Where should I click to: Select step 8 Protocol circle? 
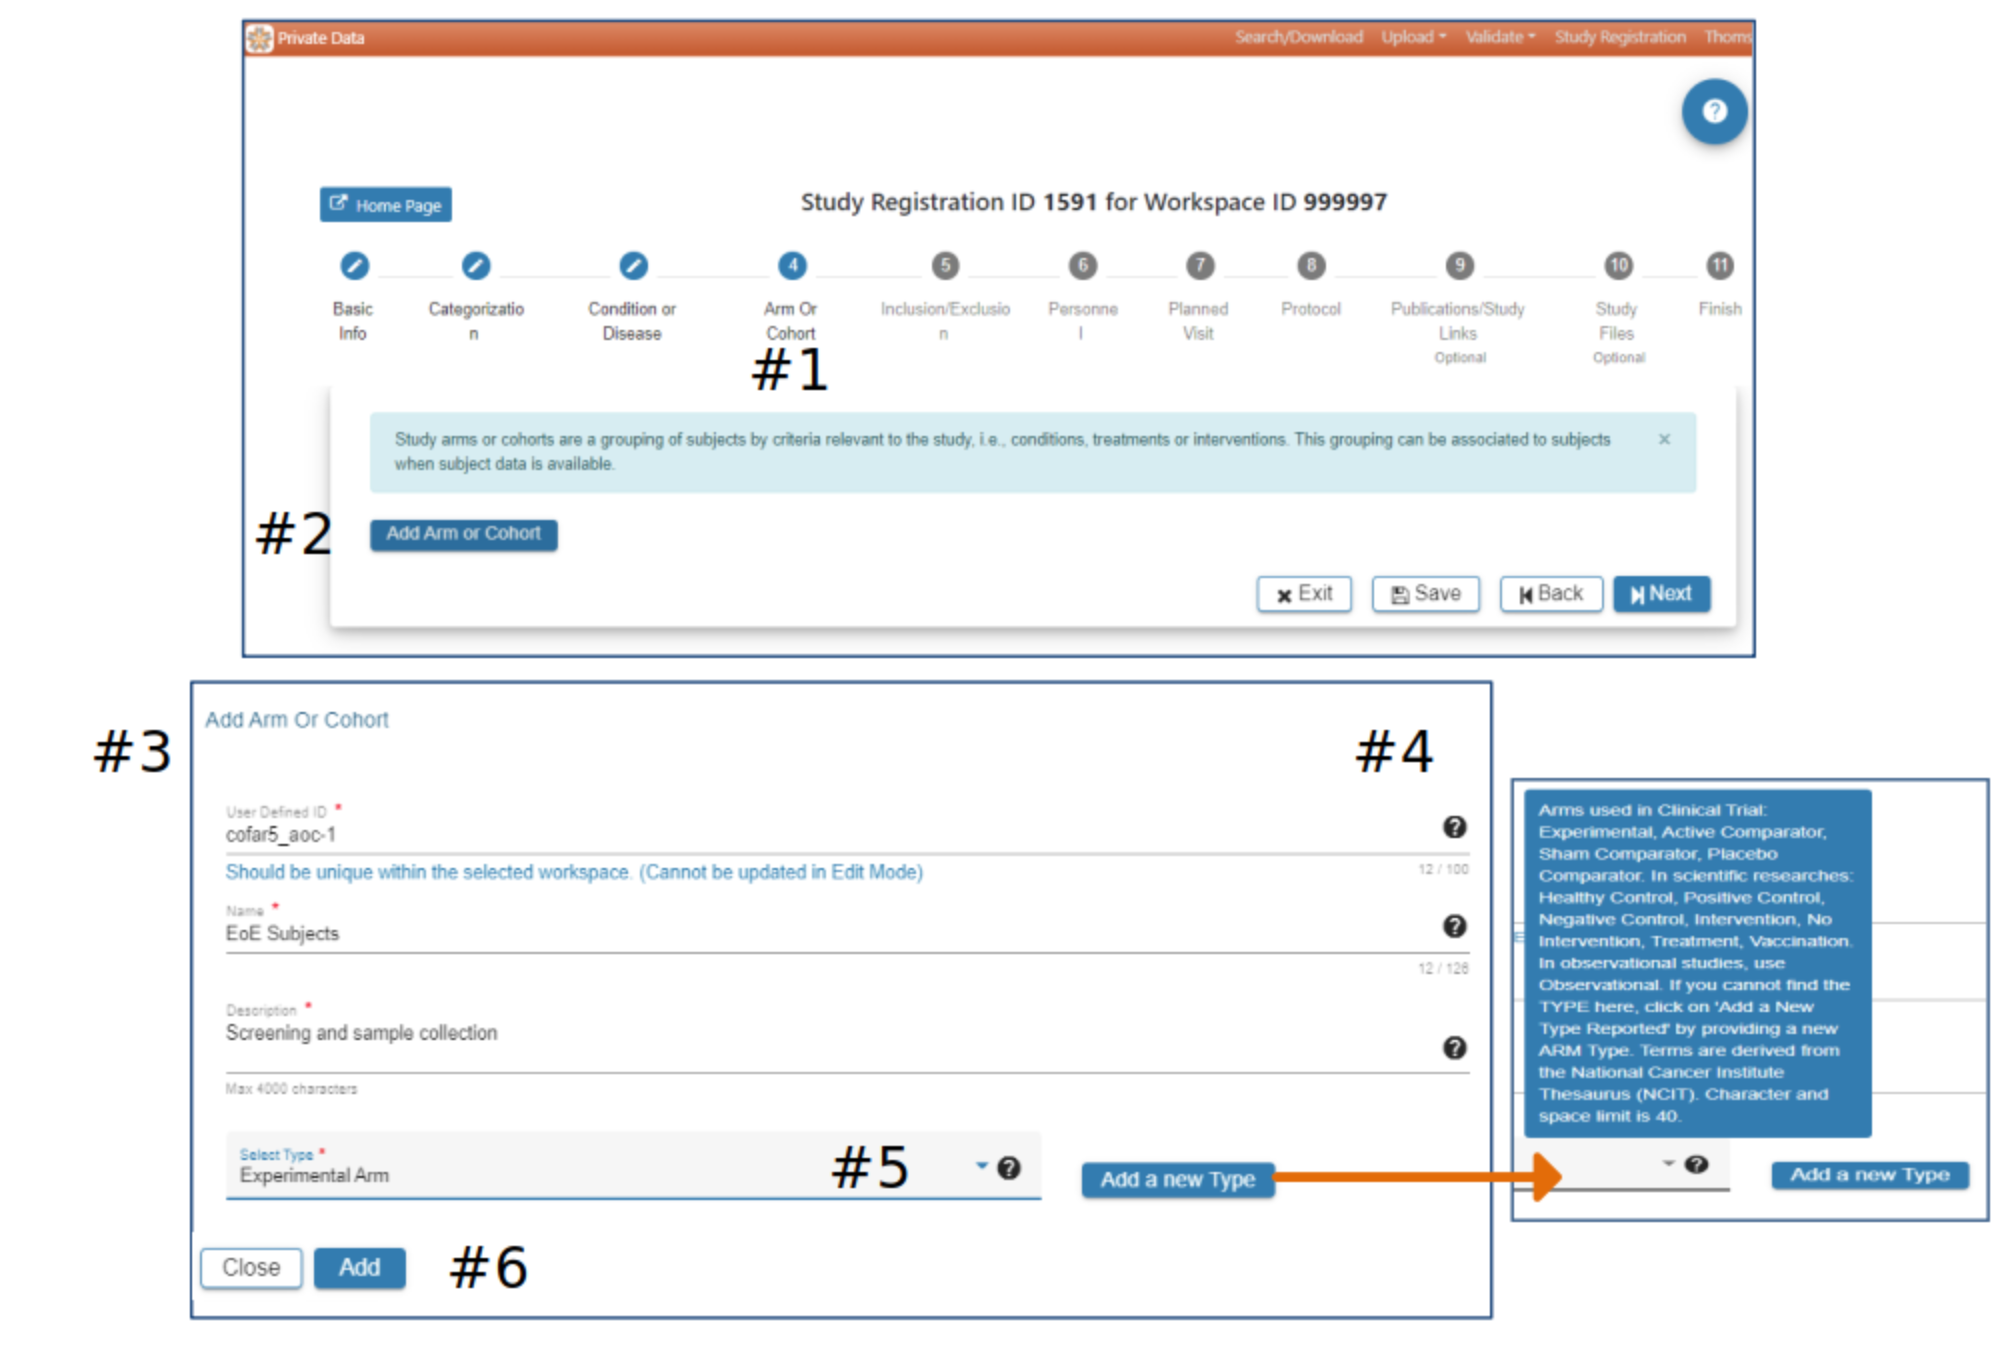pyautogui.click(x=1311, y=265)
